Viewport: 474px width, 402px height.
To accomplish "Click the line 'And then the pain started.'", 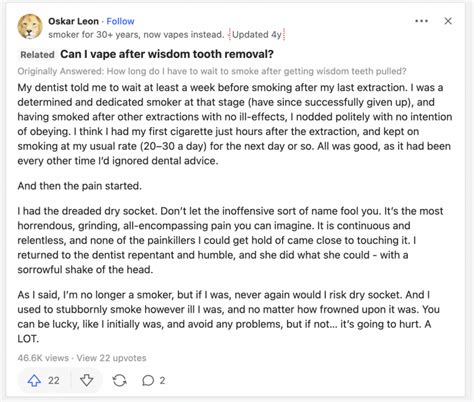I will click(80, 186).
